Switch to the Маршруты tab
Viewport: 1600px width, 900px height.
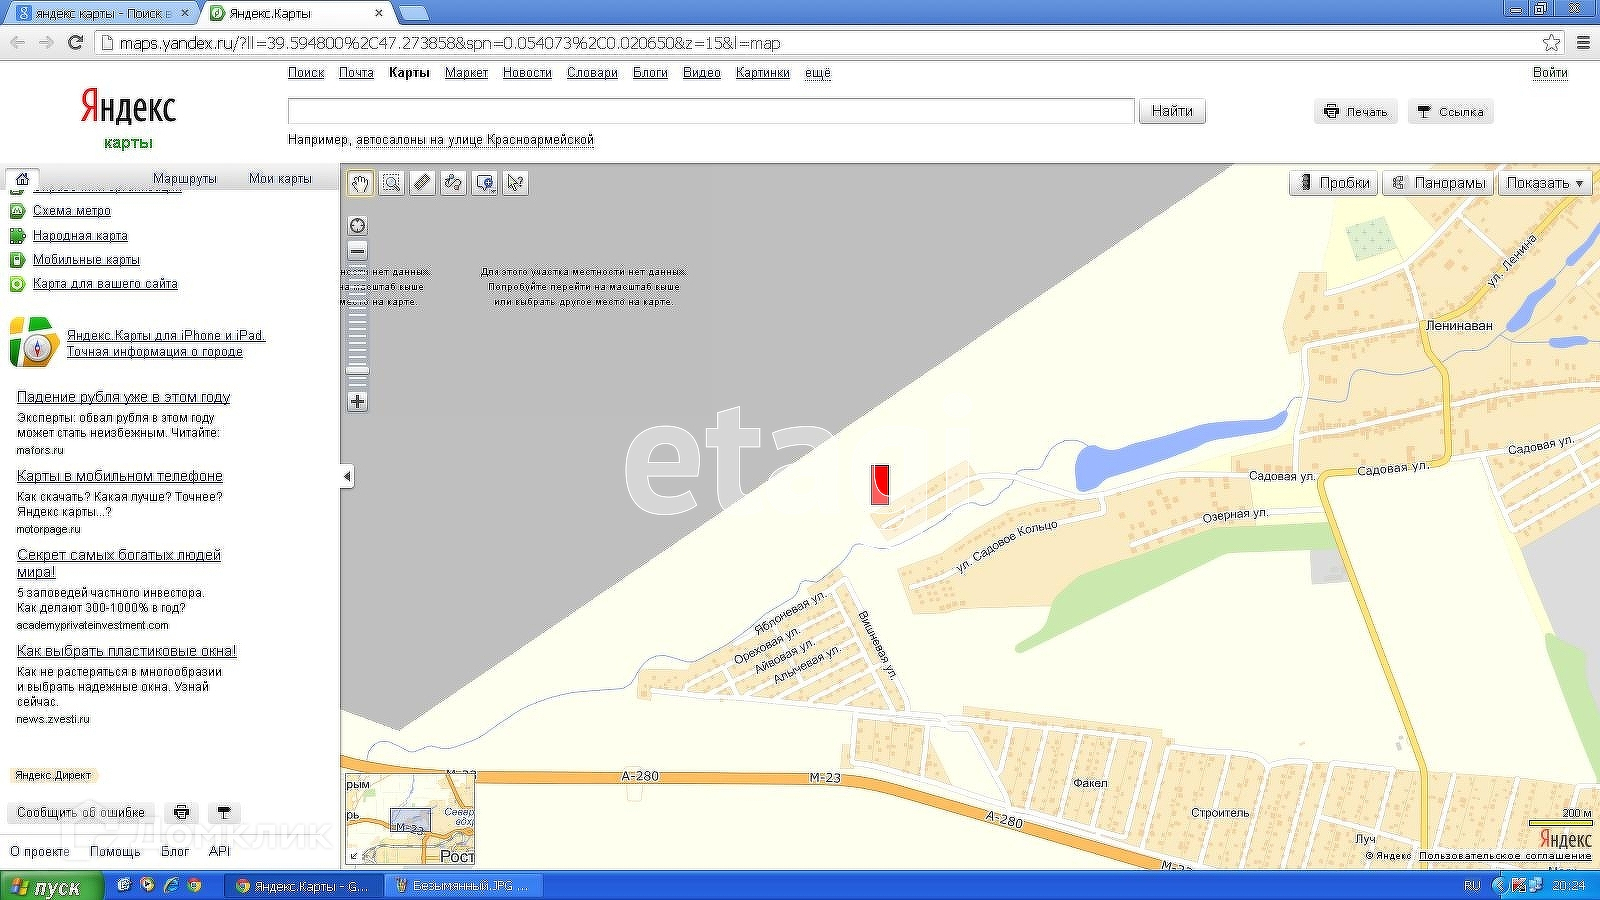click(x=185, y=179)
